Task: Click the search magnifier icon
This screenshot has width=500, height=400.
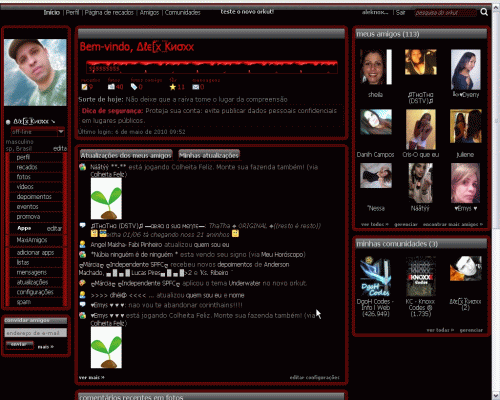Action: [484, 12]
